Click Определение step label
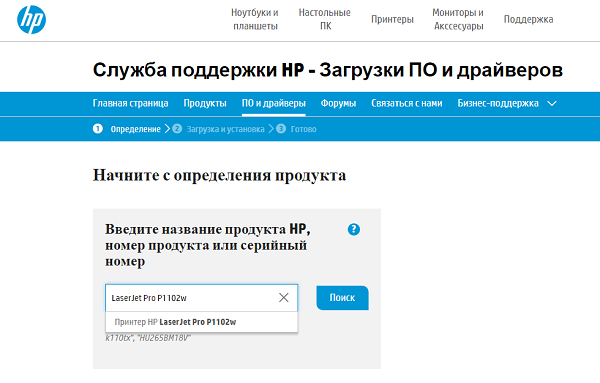Screen dimensions: 600x383 (135, 129)
